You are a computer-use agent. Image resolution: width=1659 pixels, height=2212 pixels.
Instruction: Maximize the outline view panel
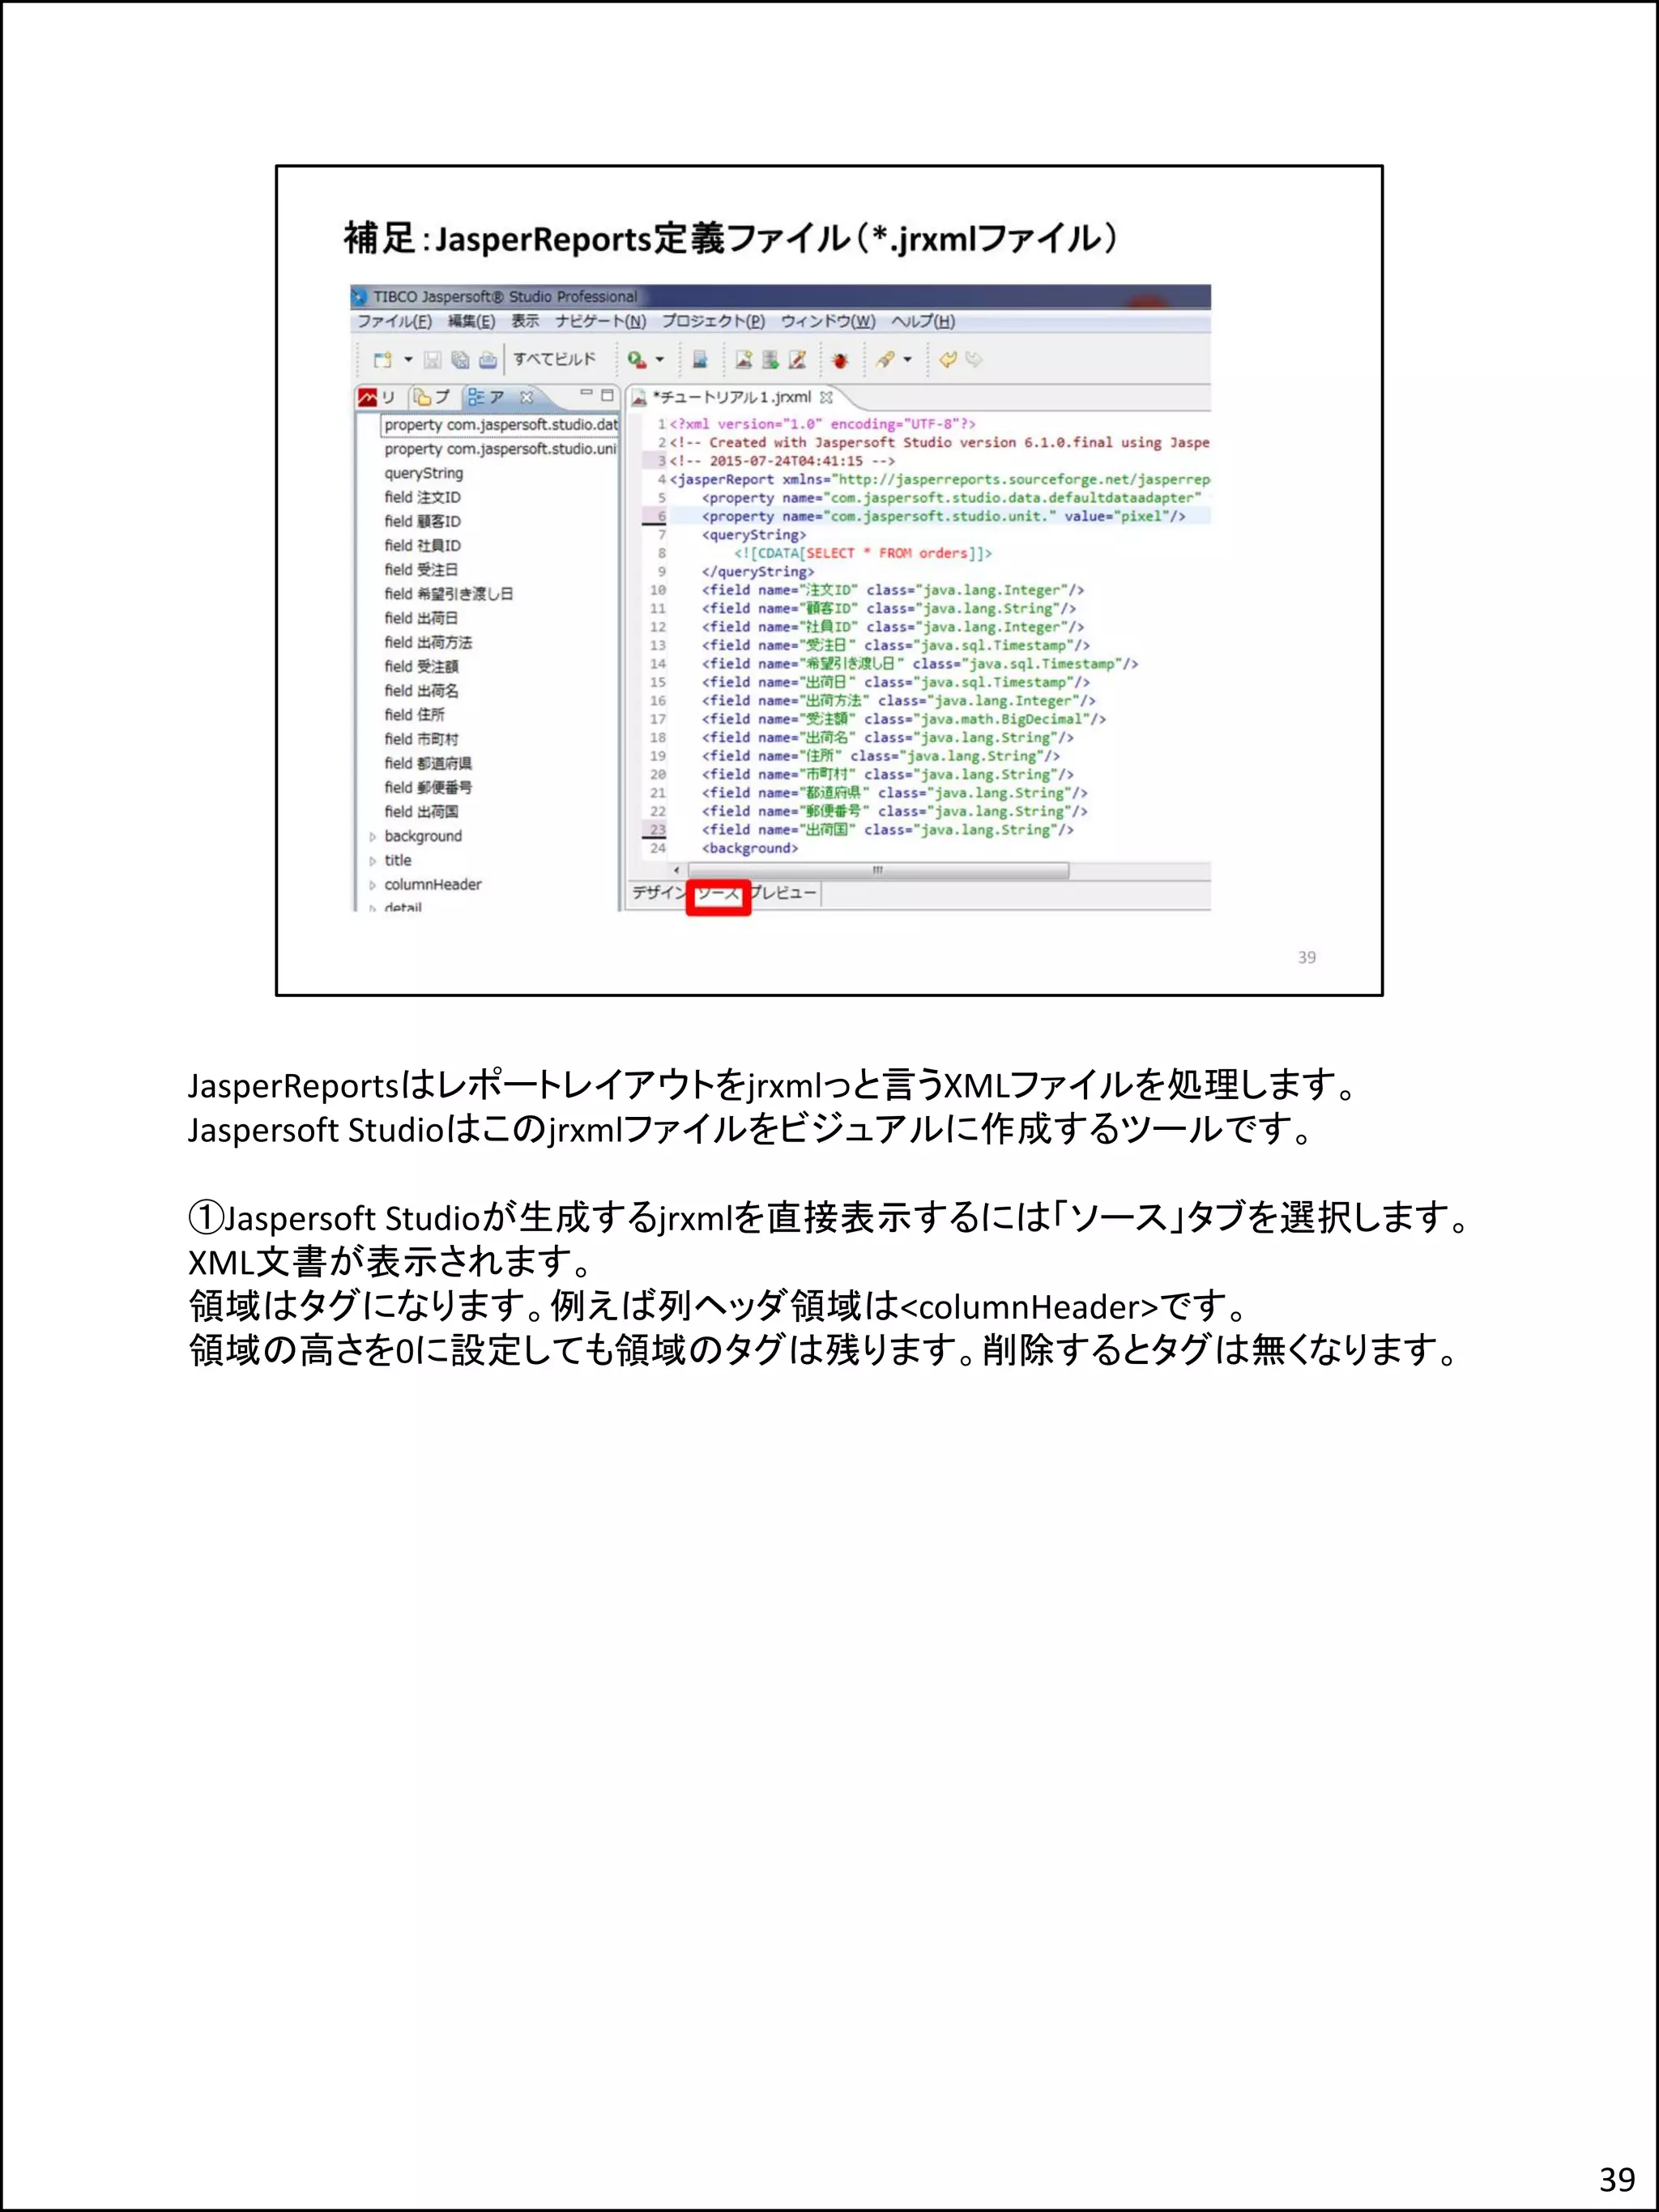pos(607,395)
